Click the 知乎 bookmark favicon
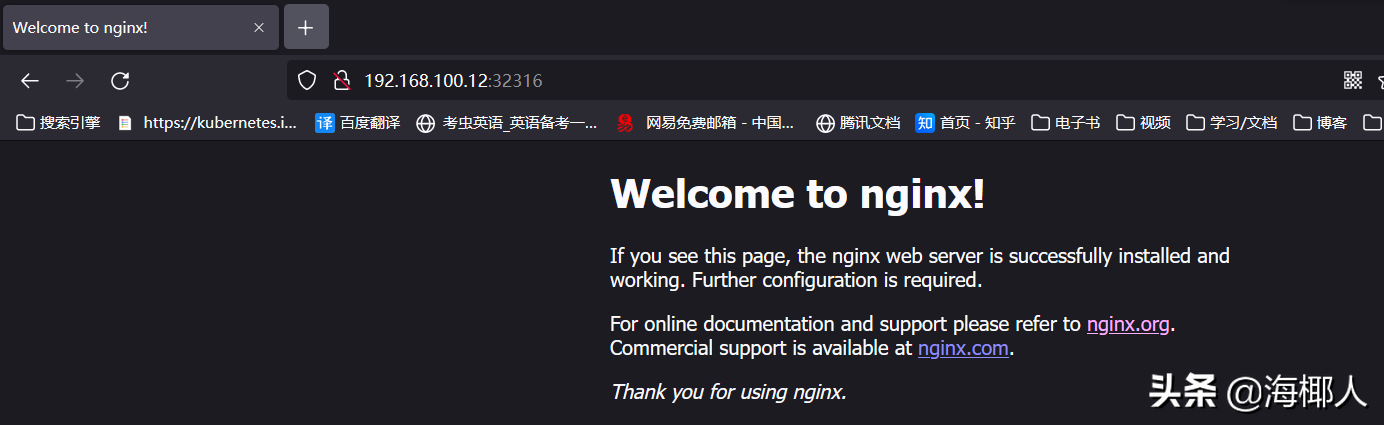Viewport: 1384px width, 425px height. tap(925, 123)
